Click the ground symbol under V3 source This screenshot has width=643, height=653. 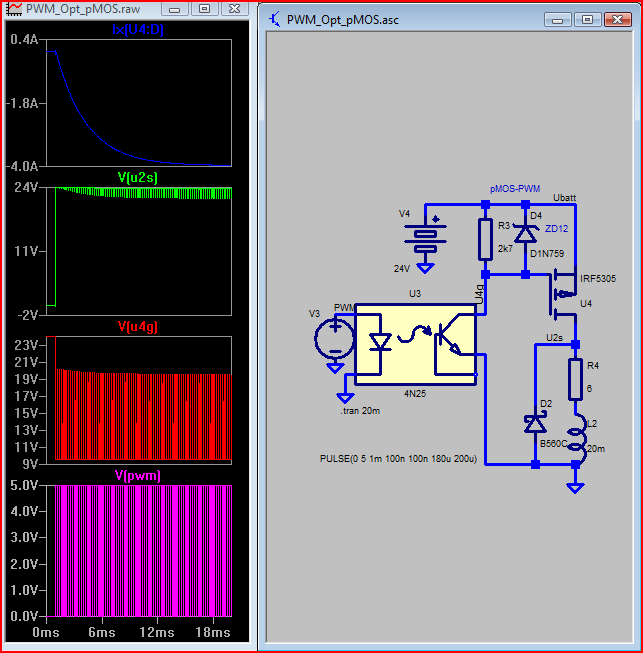335,368
